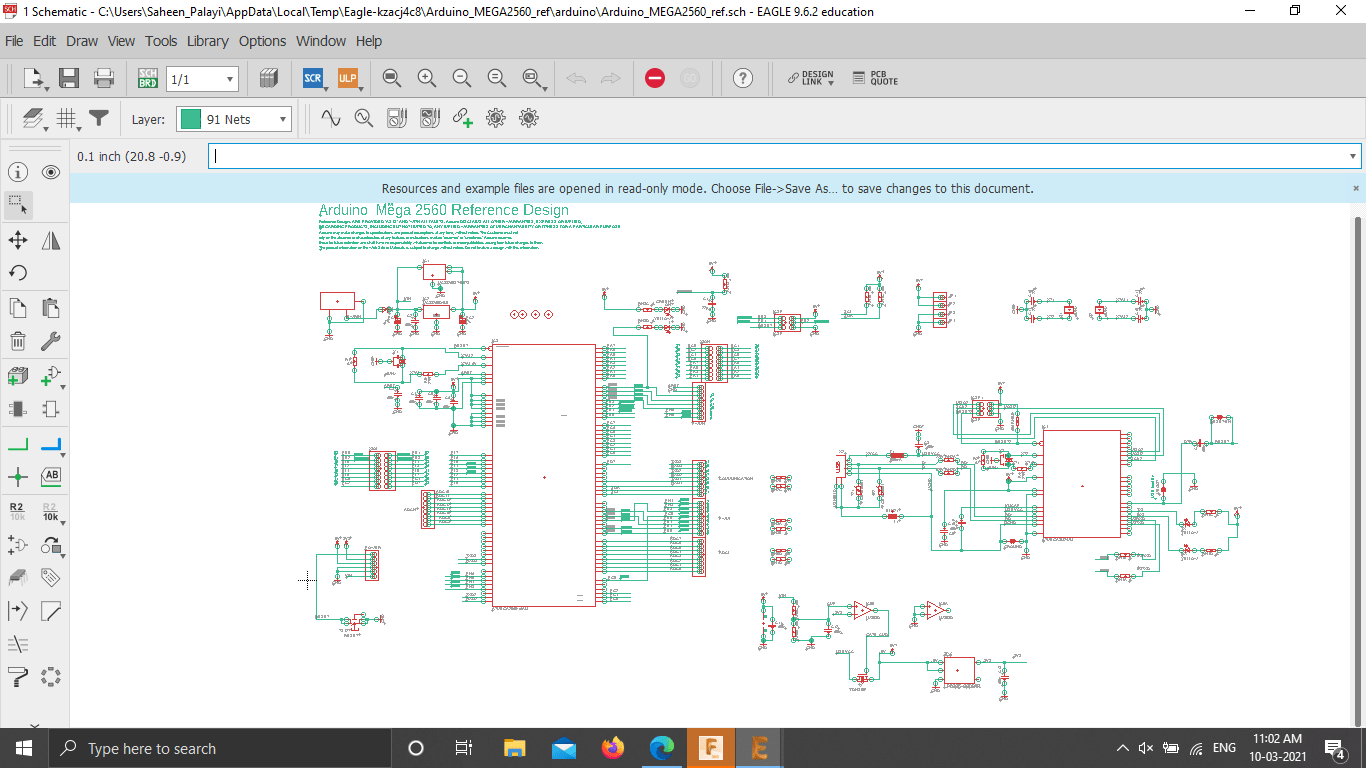
Task: Open Firefox from the taskbar
Action: (612, 748)
